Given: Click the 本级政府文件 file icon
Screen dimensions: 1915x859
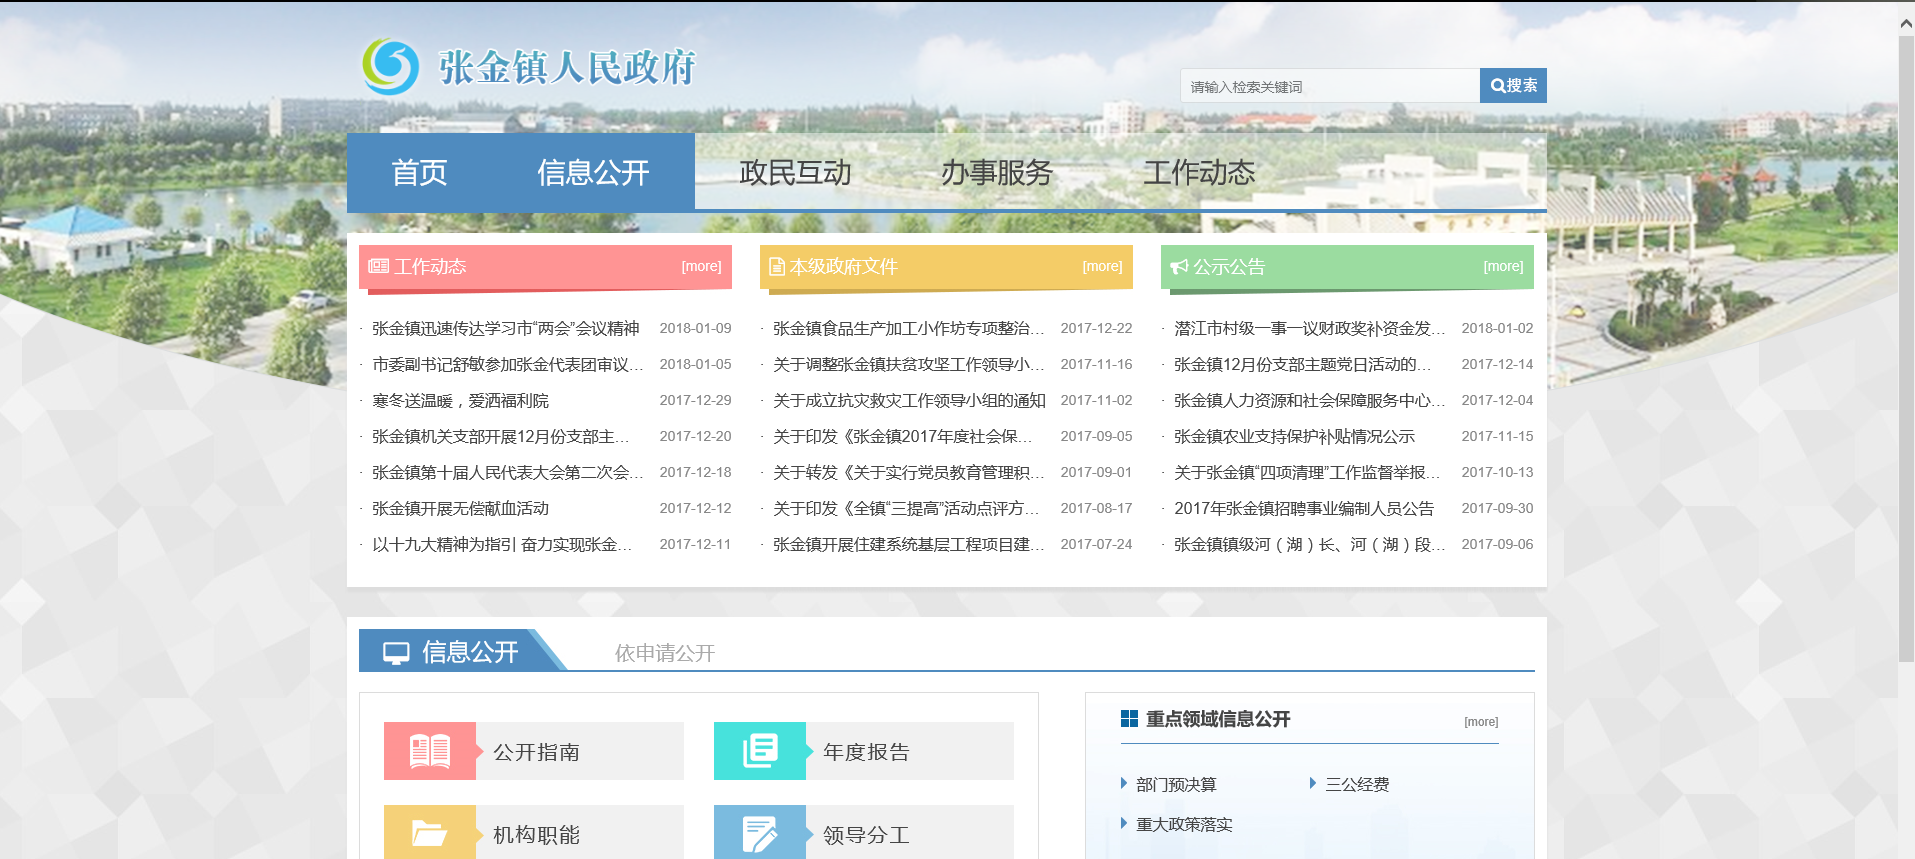Looking at the screenshot, I should tap(776, 267).
